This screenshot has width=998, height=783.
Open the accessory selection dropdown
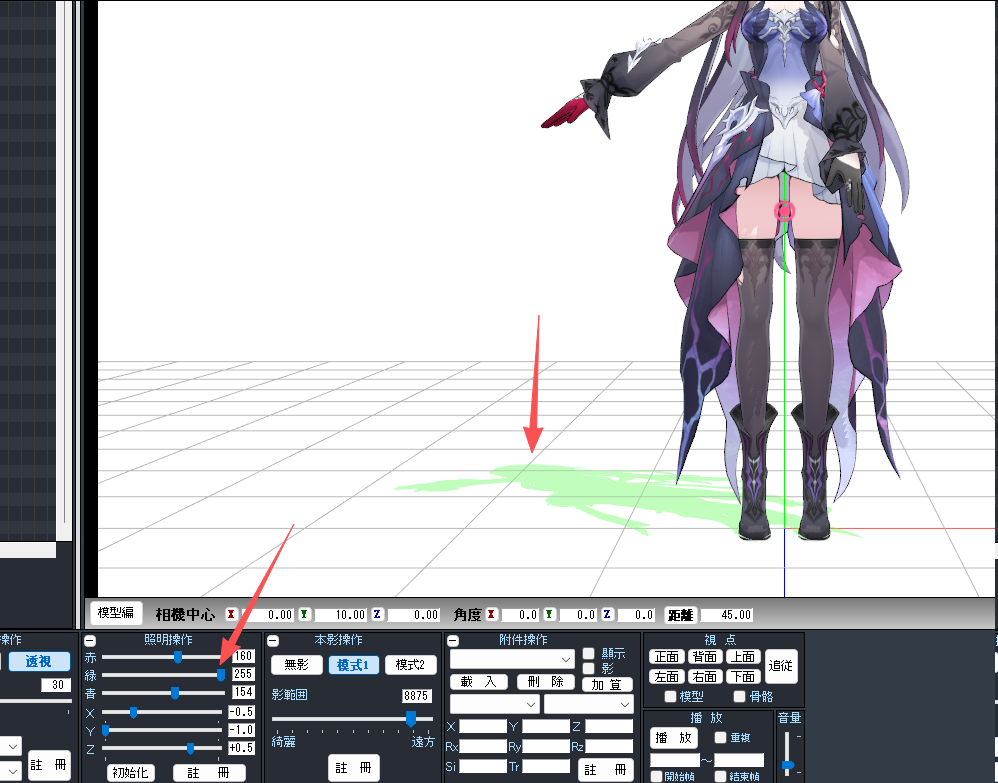click(x=512, y=660)
